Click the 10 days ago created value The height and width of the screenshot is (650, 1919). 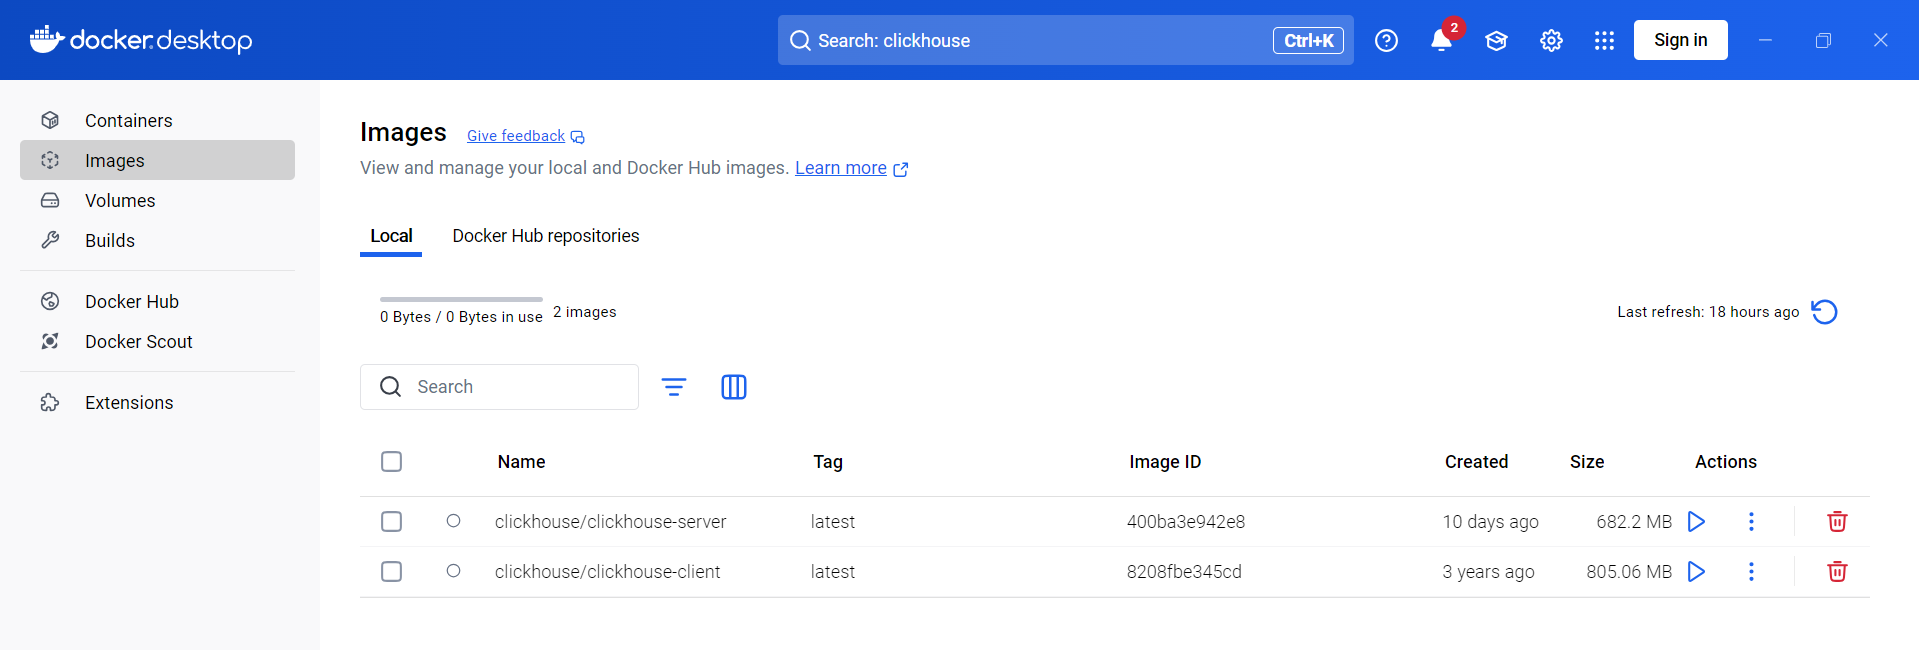pos(1490,522)
